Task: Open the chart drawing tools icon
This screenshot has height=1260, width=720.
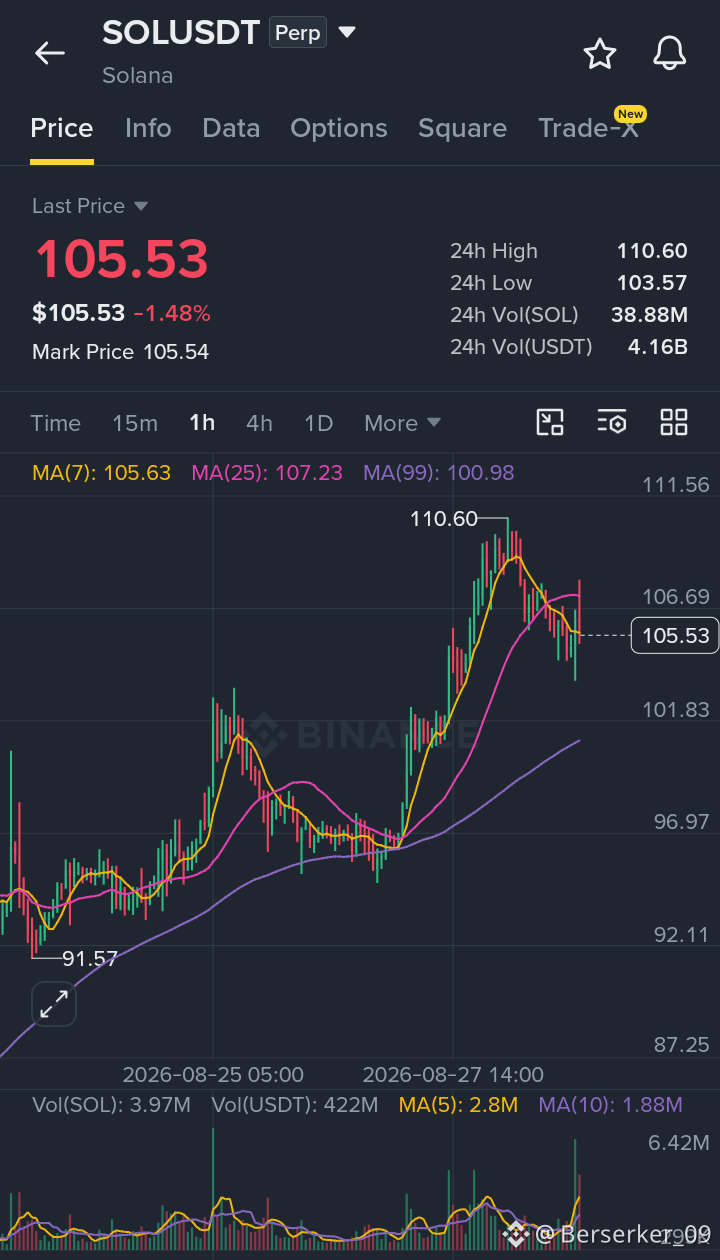Action: pos(550,422)
